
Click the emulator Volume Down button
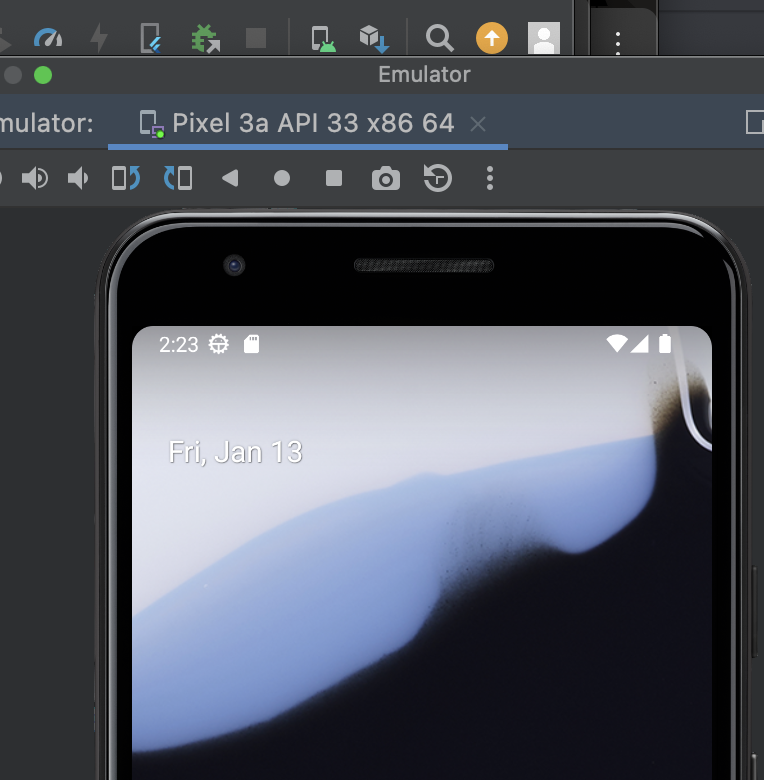point(78,178)
